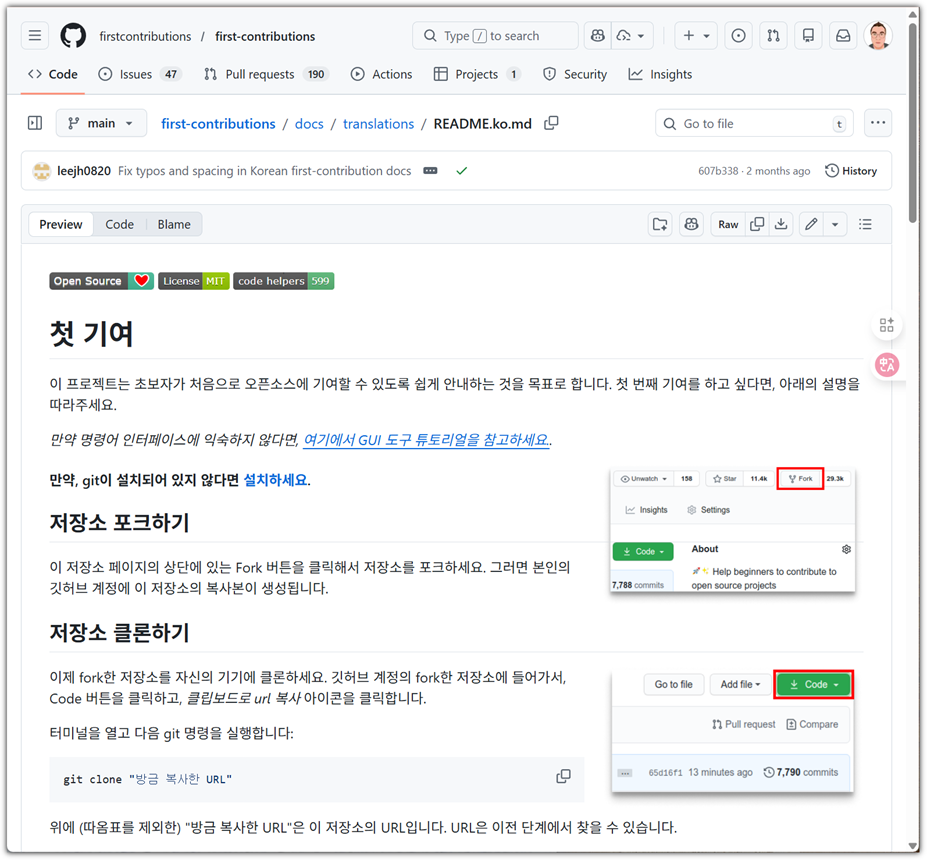Screen dimensions: 927x860
Task: Open commit History
Action: coord(851,171)
